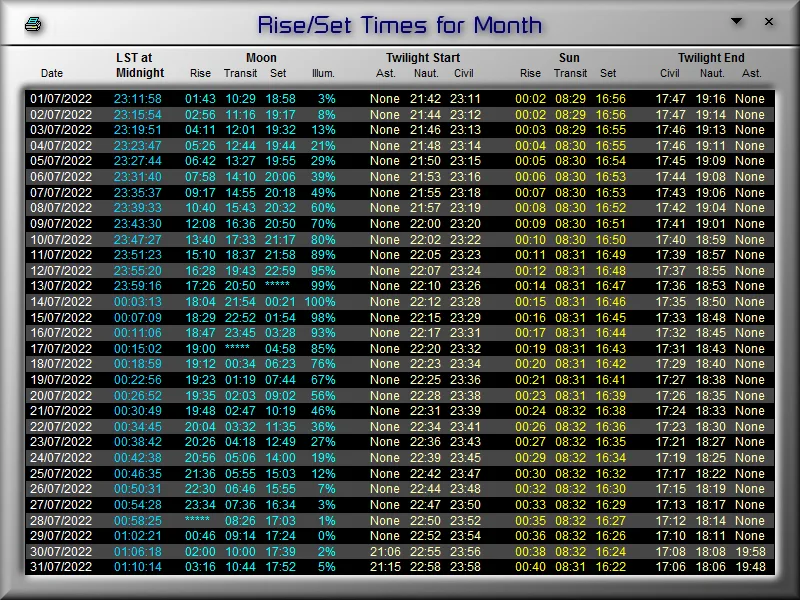Close the Rise/Set Times window
800x600 pixels.
pos(769,21)
